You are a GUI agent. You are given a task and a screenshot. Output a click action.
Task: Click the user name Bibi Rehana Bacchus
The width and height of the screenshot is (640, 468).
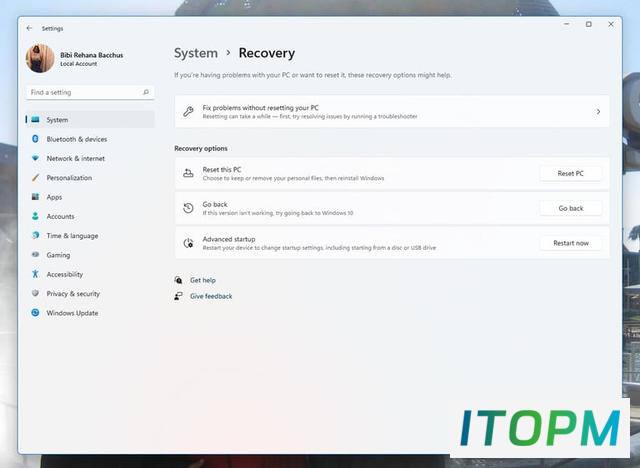[x=91, y=55]
